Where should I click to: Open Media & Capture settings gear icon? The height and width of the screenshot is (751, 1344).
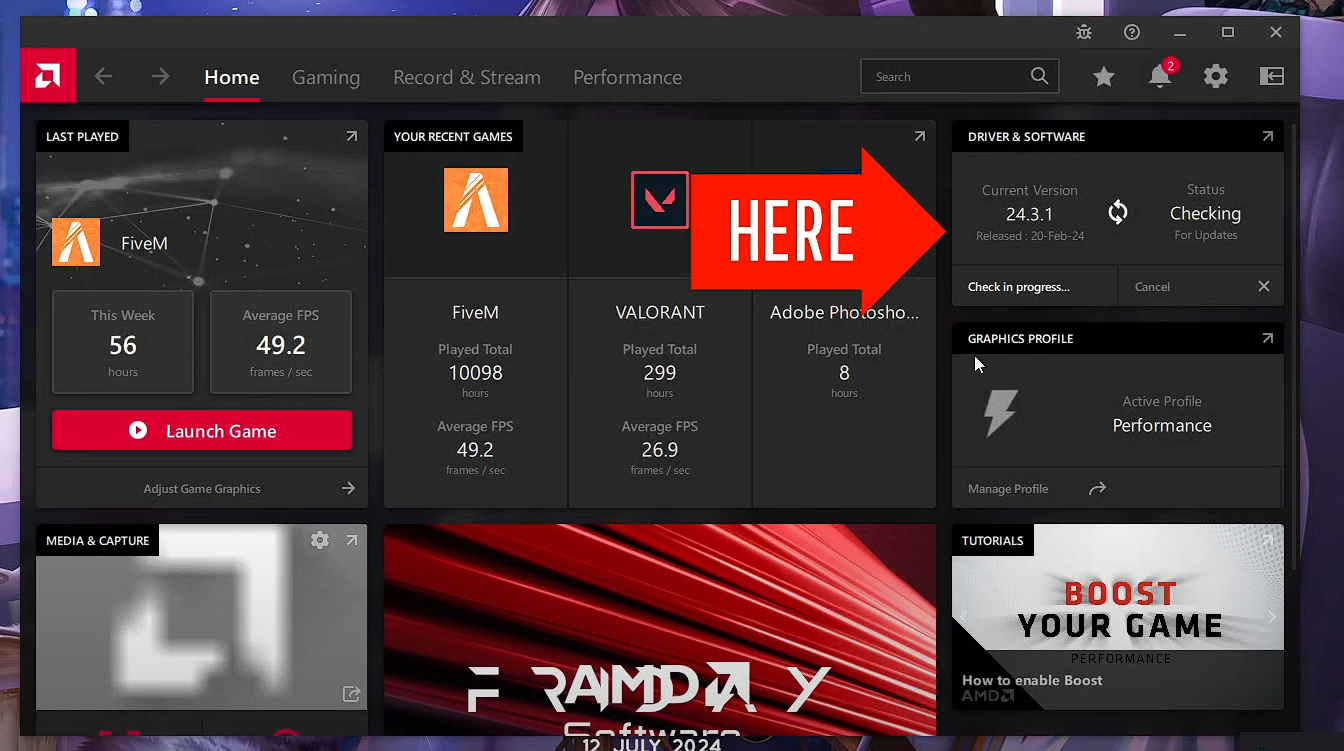pos(319,539)
